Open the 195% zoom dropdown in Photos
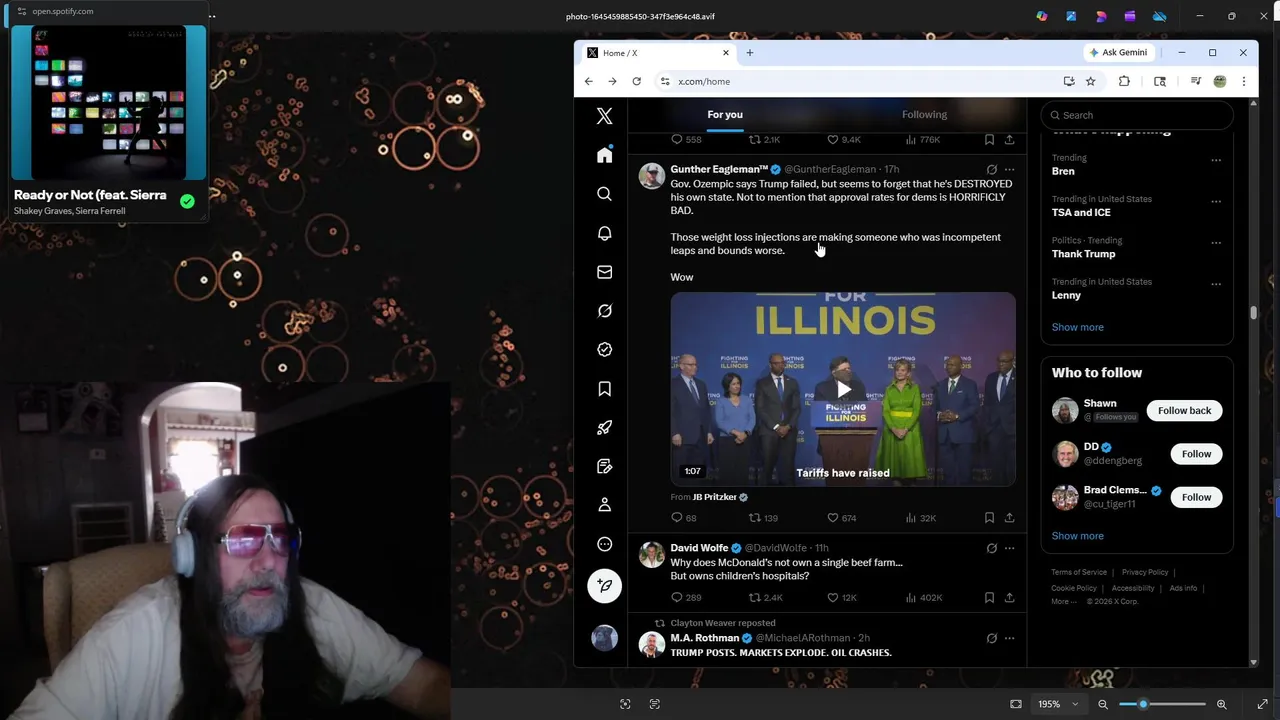 (1058, 704)
